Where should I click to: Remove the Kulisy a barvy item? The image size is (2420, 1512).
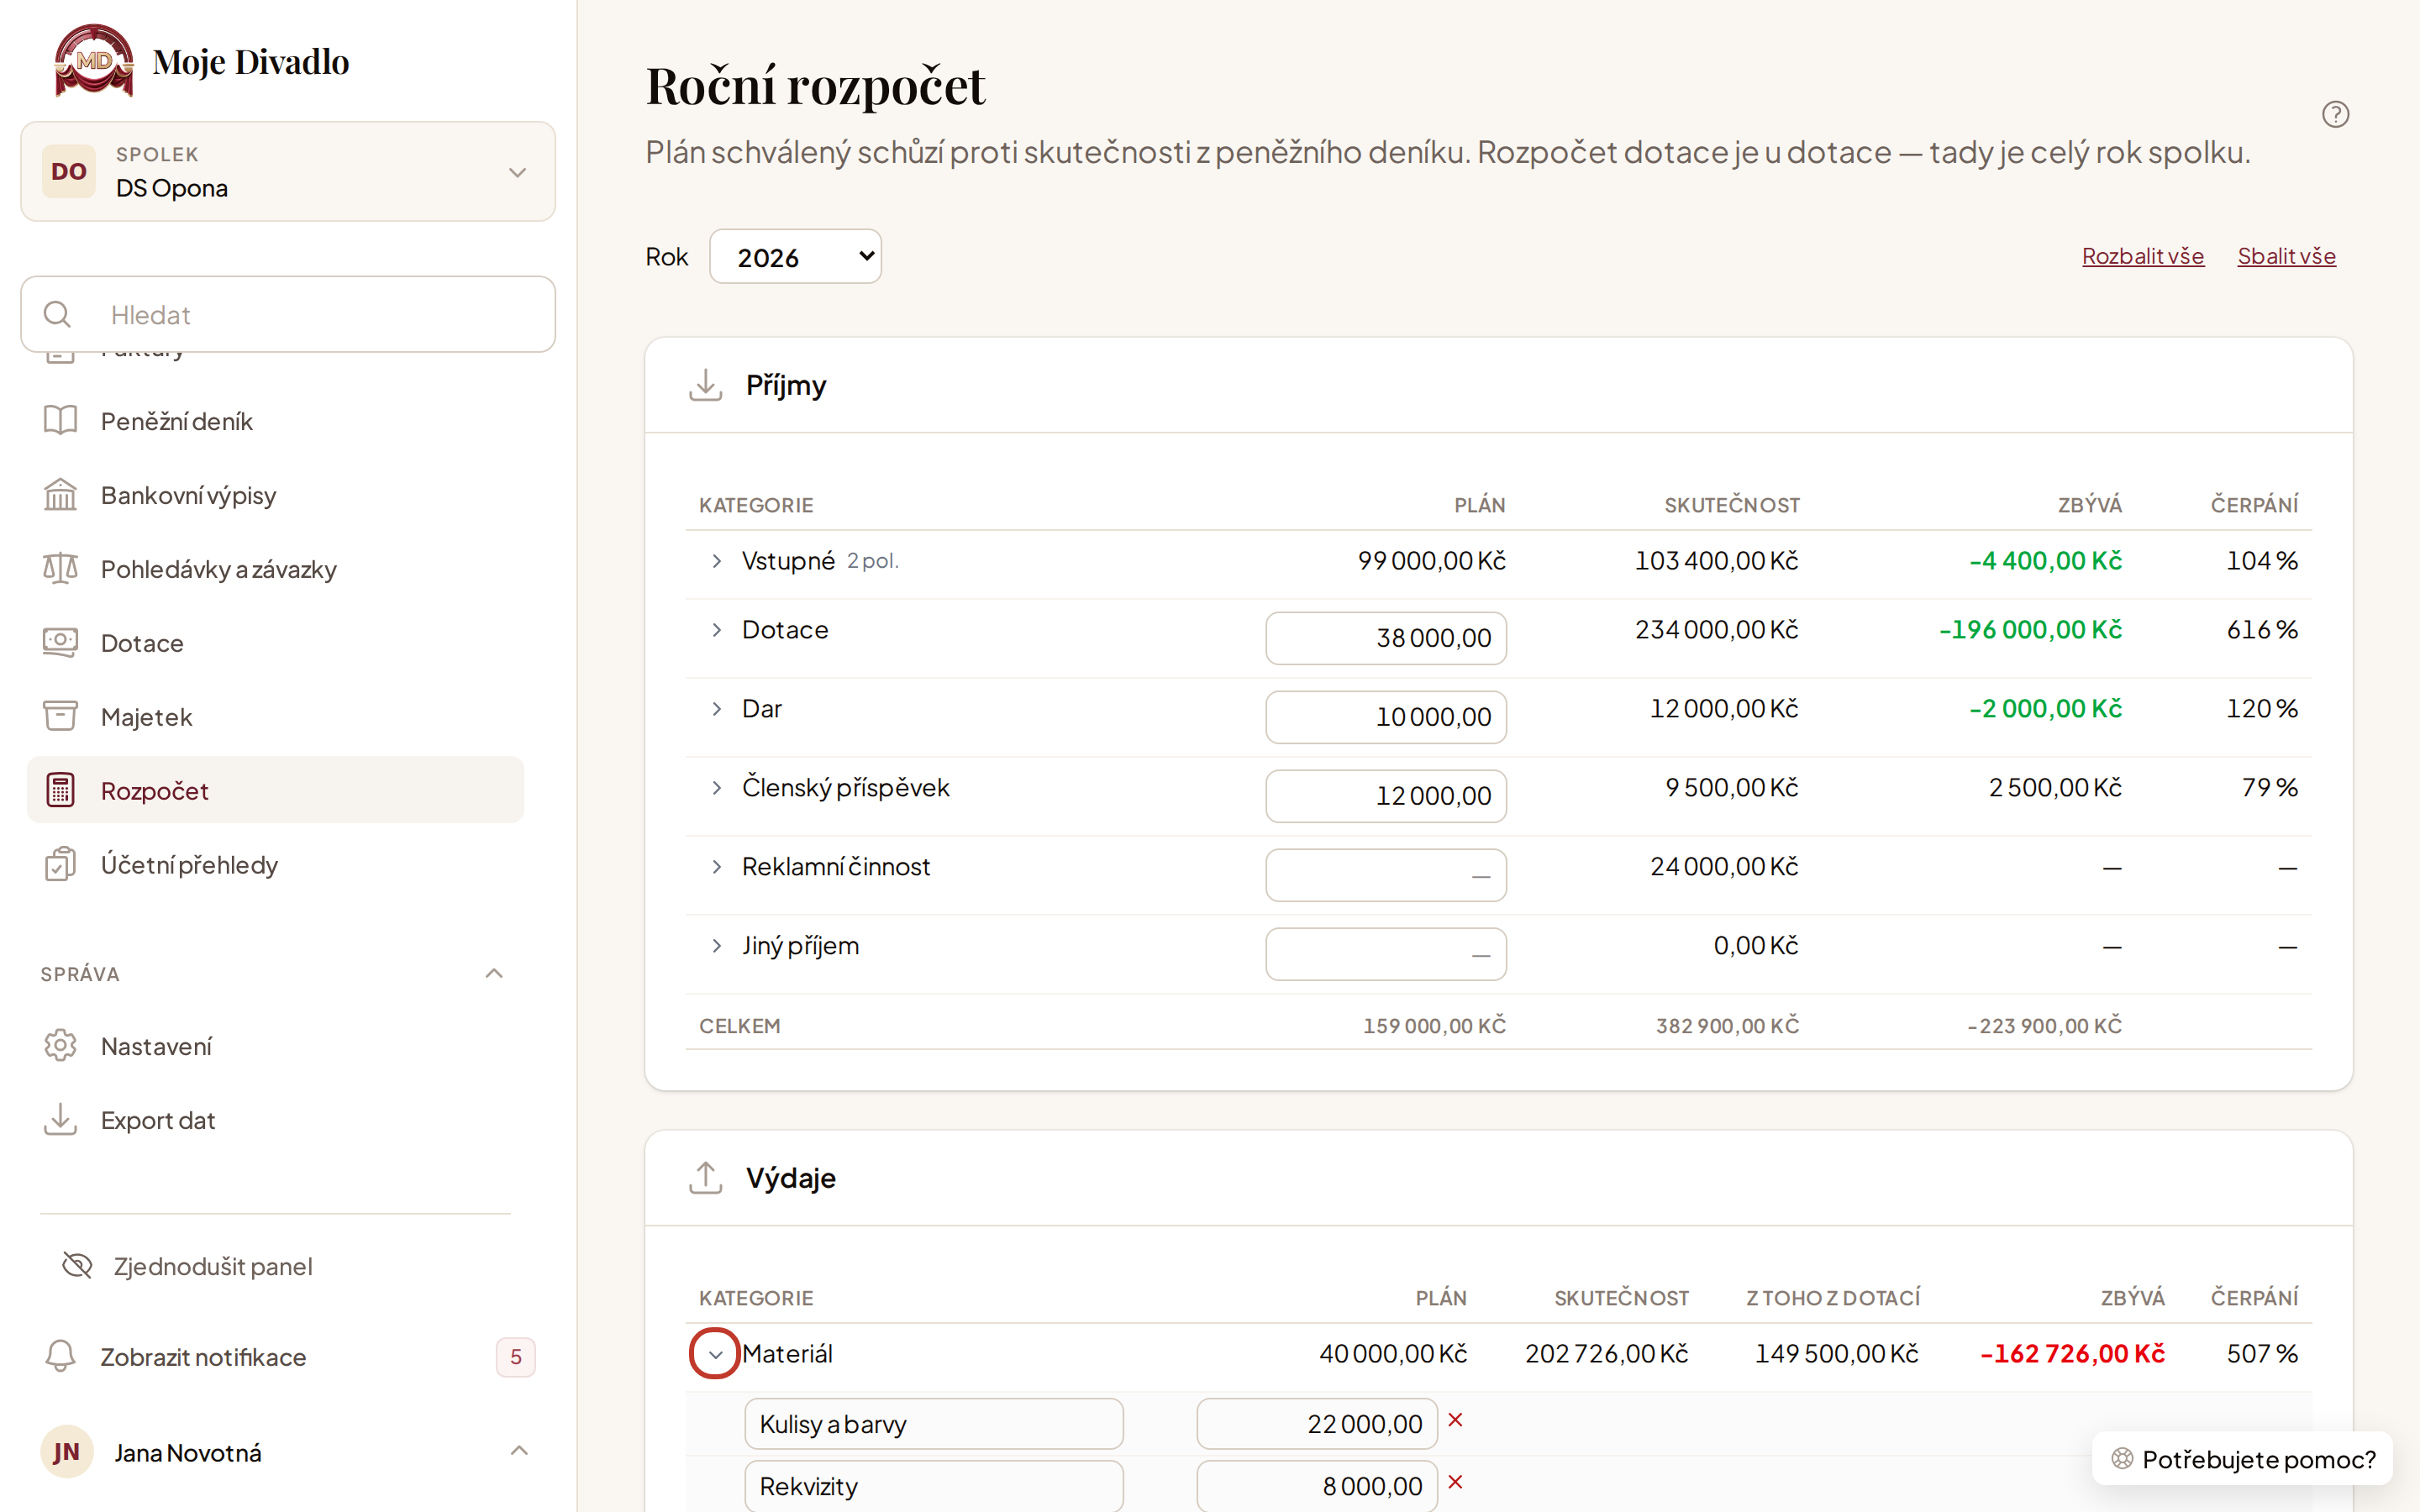click(x=1456, y=1420)
